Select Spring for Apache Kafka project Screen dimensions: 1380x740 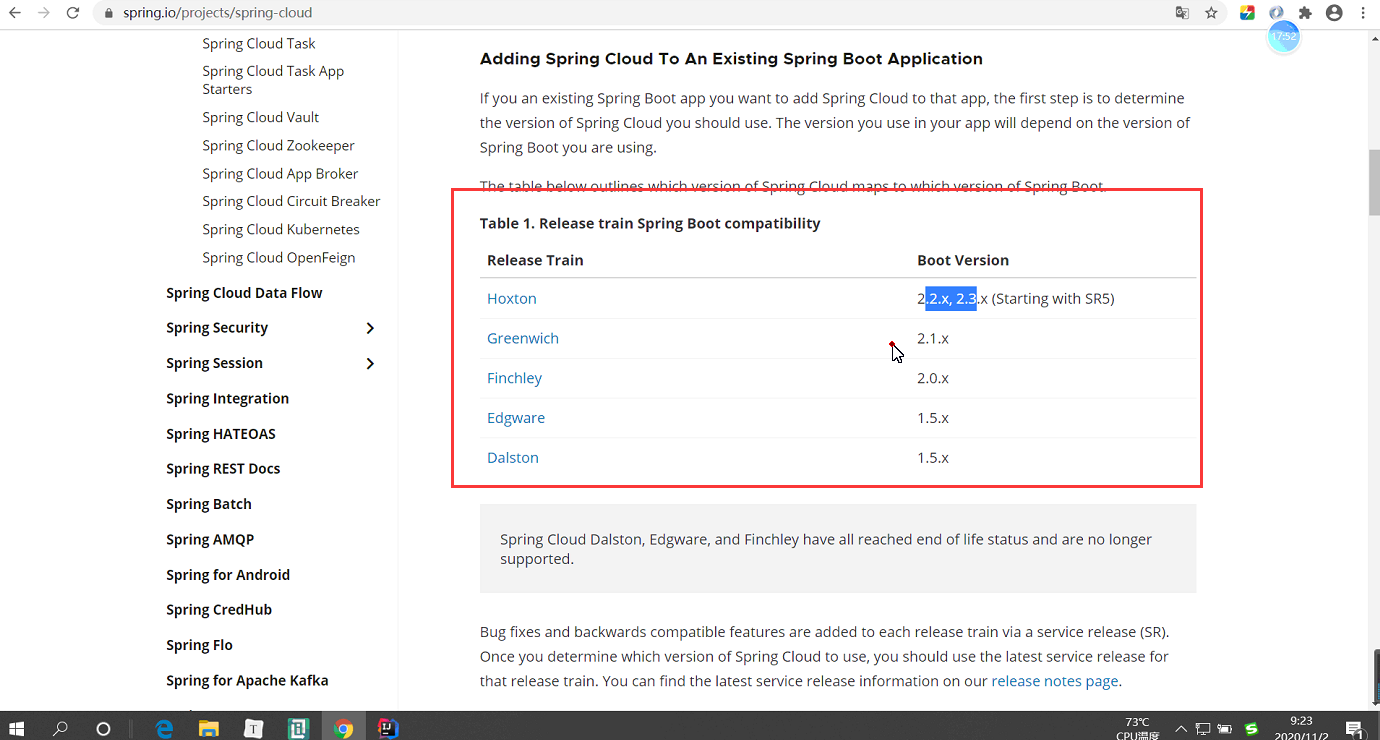click(x=247, y=681)
